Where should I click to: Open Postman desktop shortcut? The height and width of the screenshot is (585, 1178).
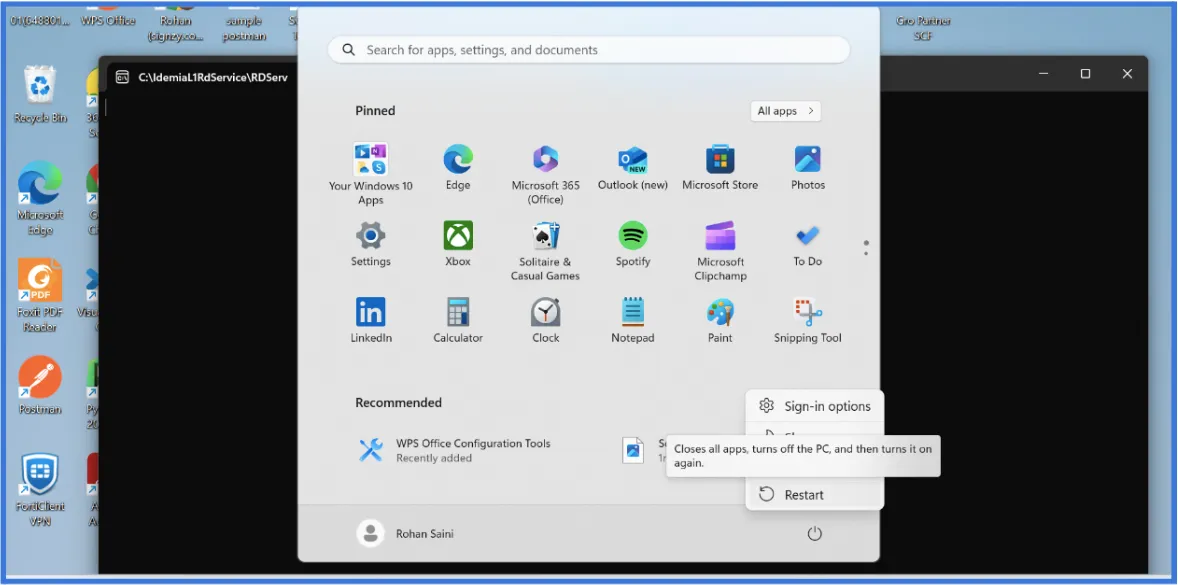(x=40, y=386)
